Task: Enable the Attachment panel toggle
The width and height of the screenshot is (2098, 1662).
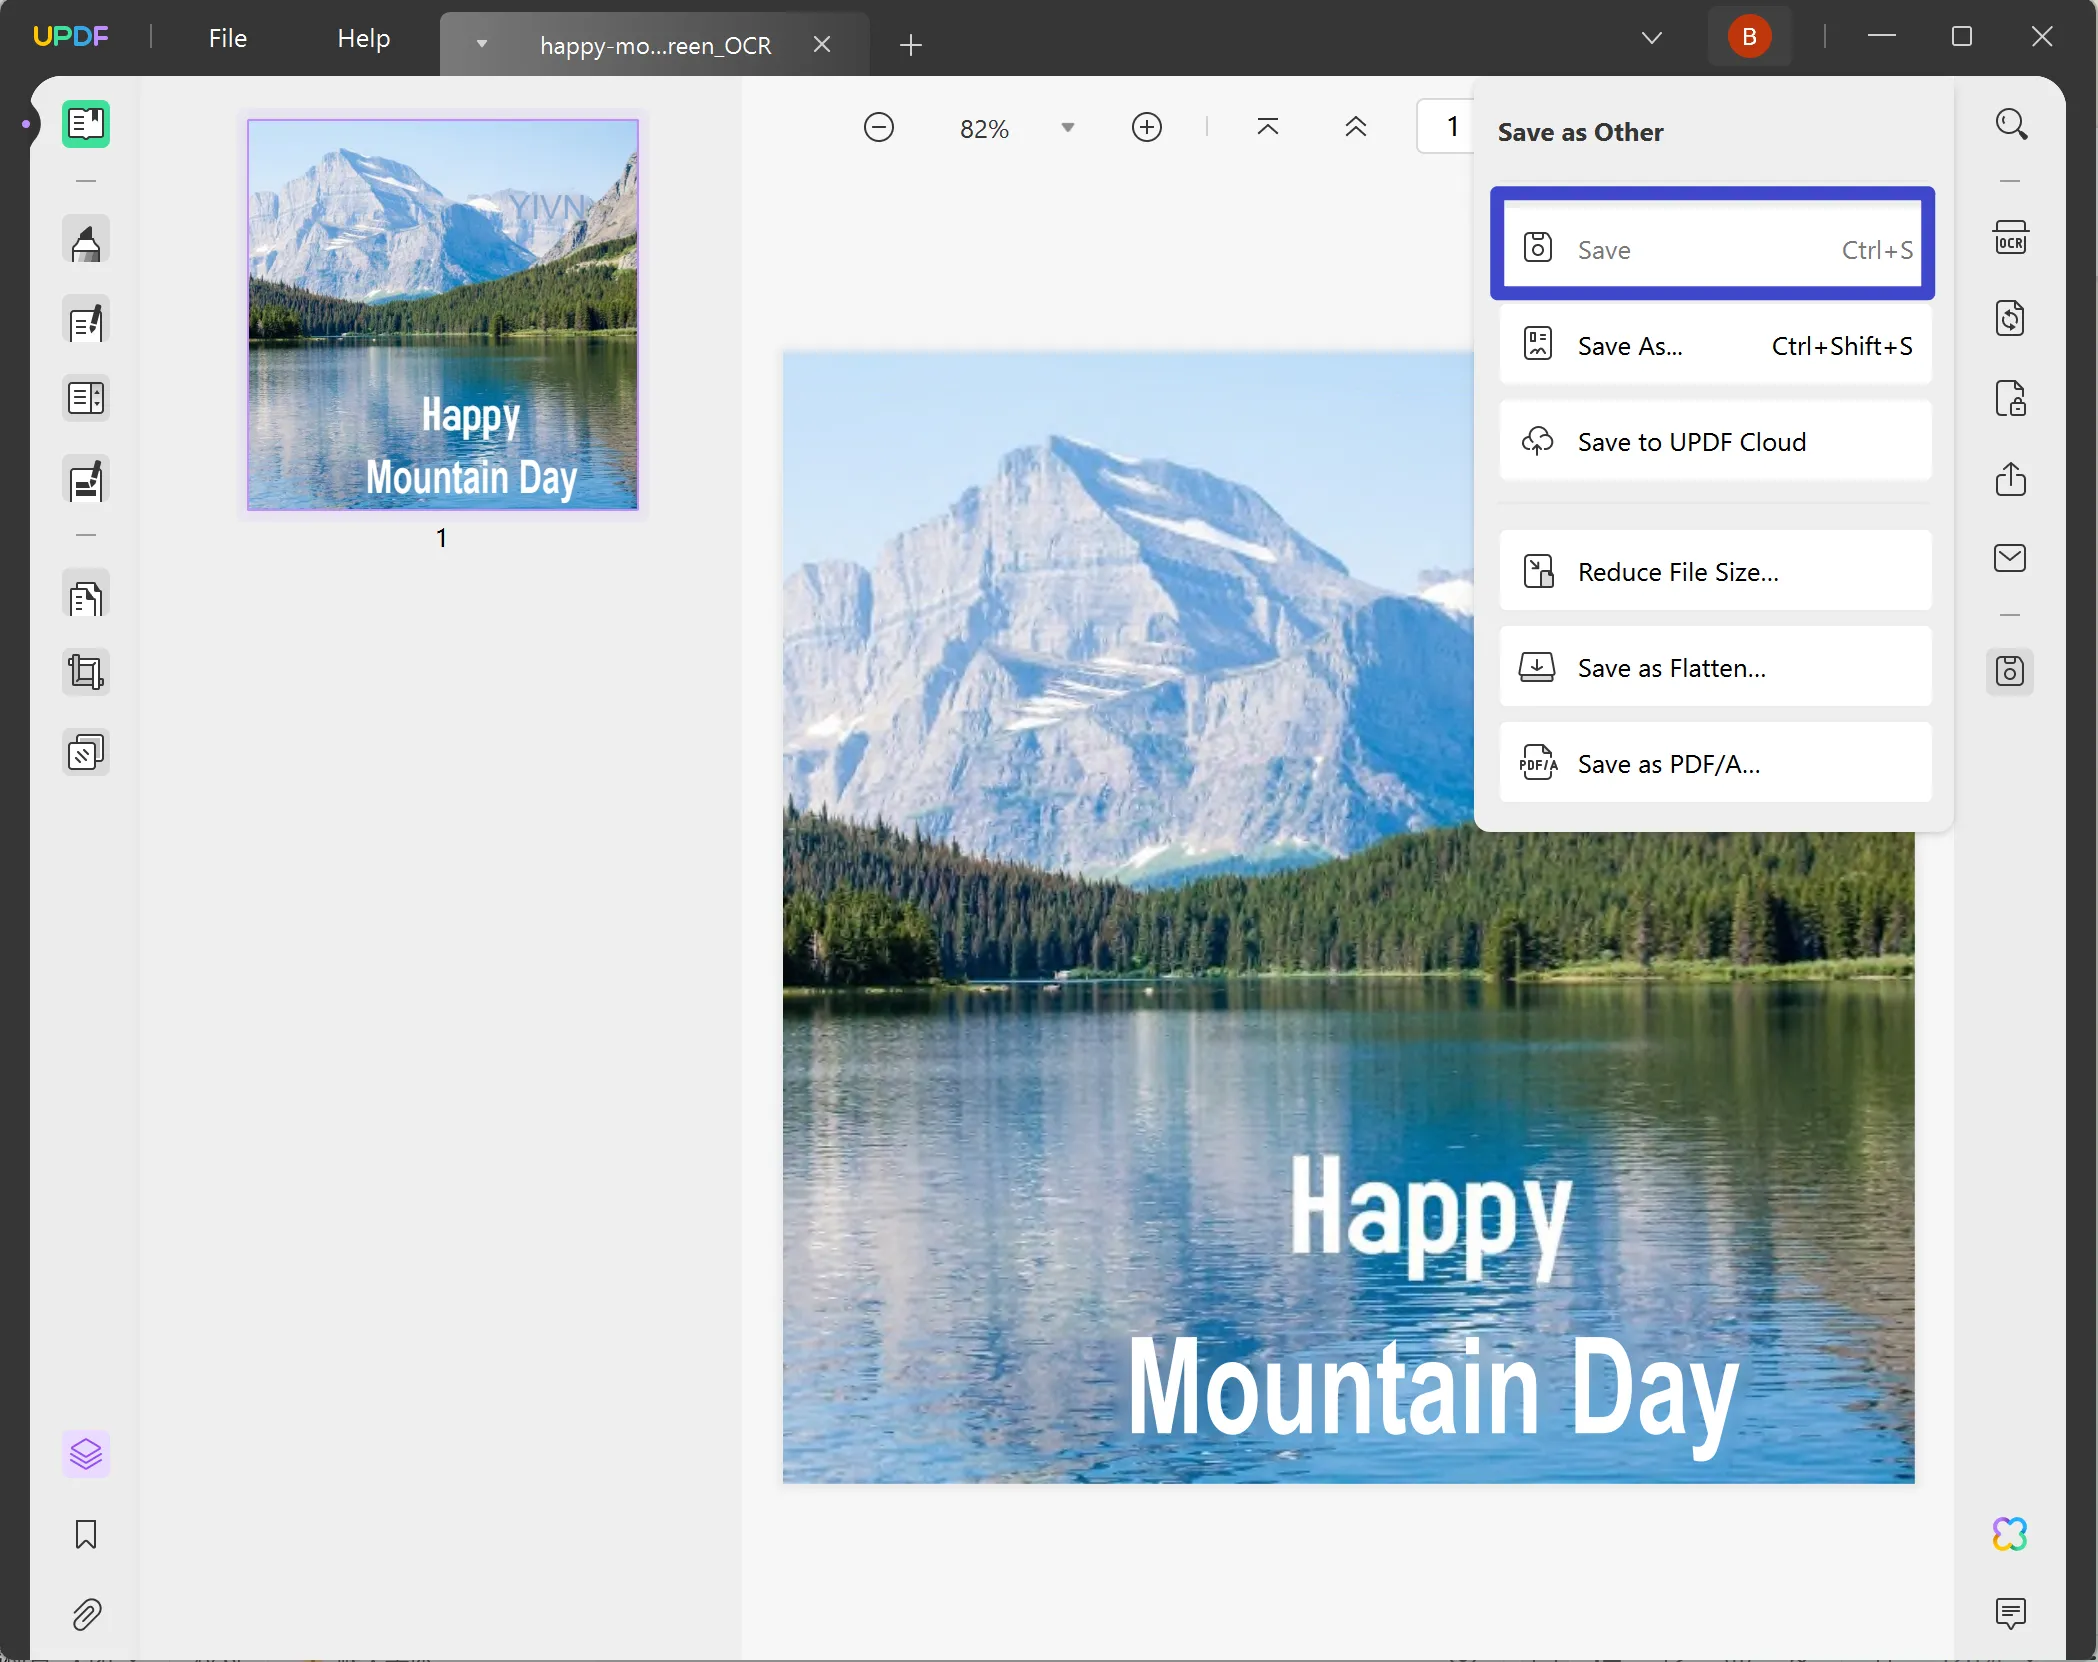Action: [x=85, y=1613]
